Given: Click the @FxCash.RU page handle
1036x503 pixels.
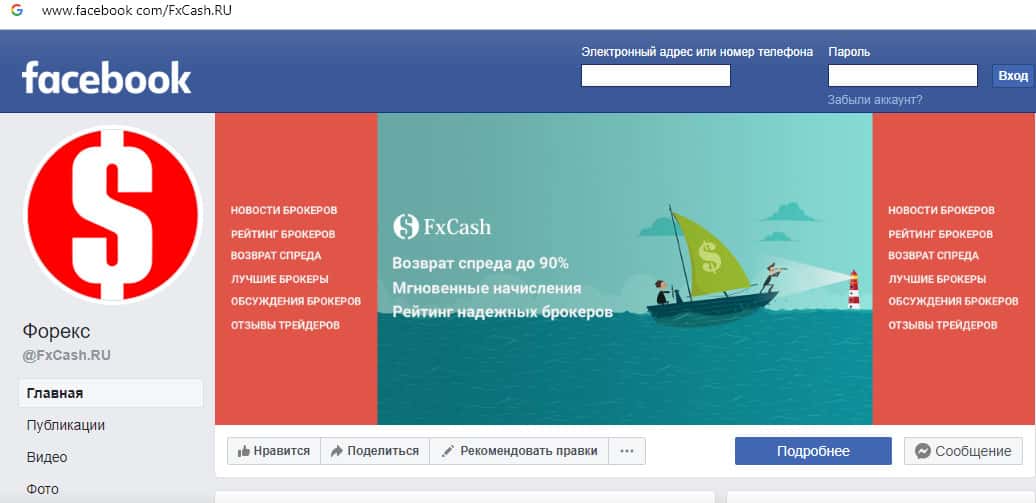Looking at the screenshot, I should (67, 356).
